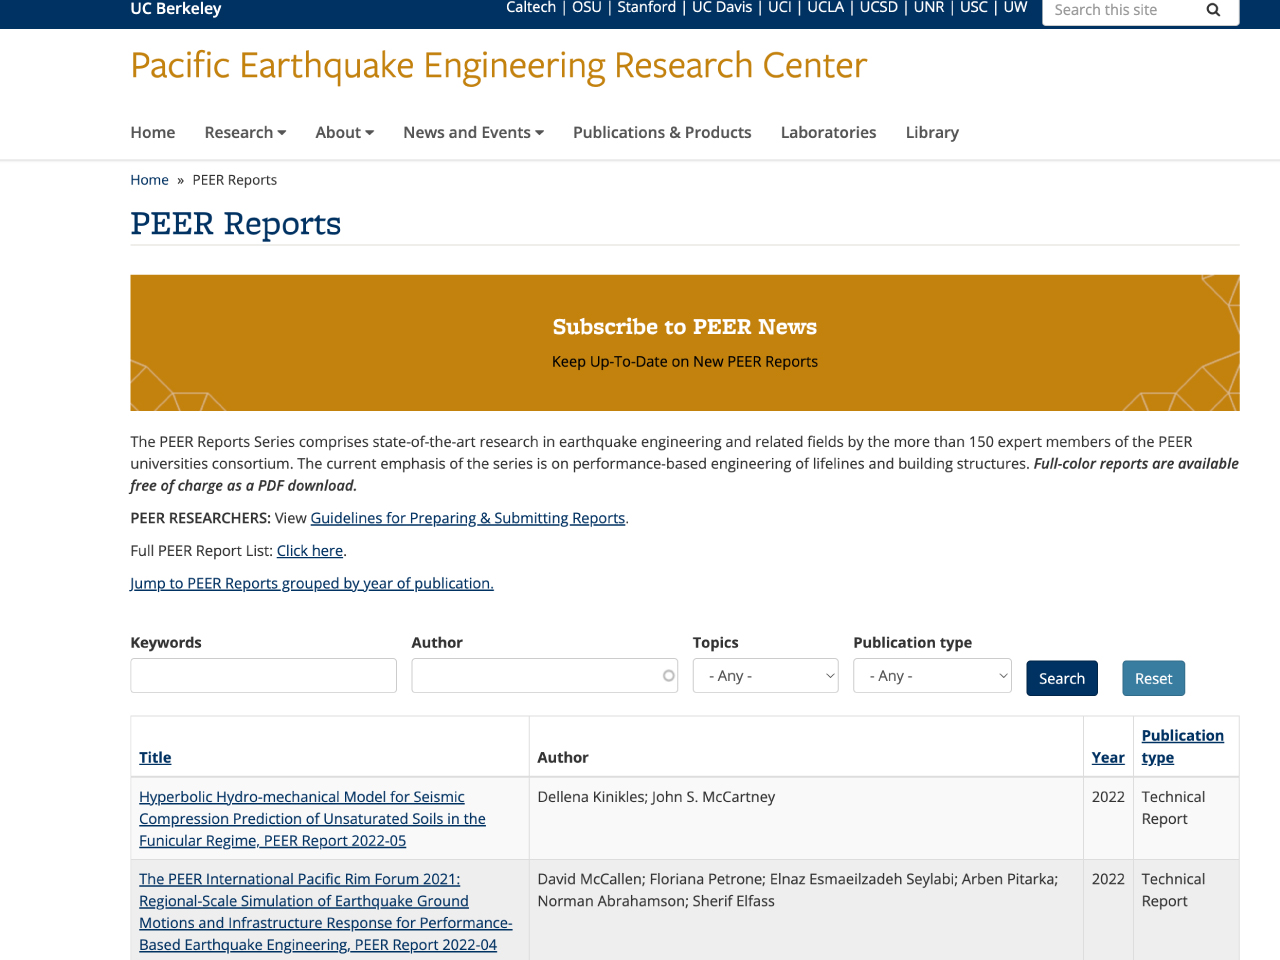Click the Home breadcrumb link
The height and width of the screenshot is (960, 1280).
click(149, 180)
